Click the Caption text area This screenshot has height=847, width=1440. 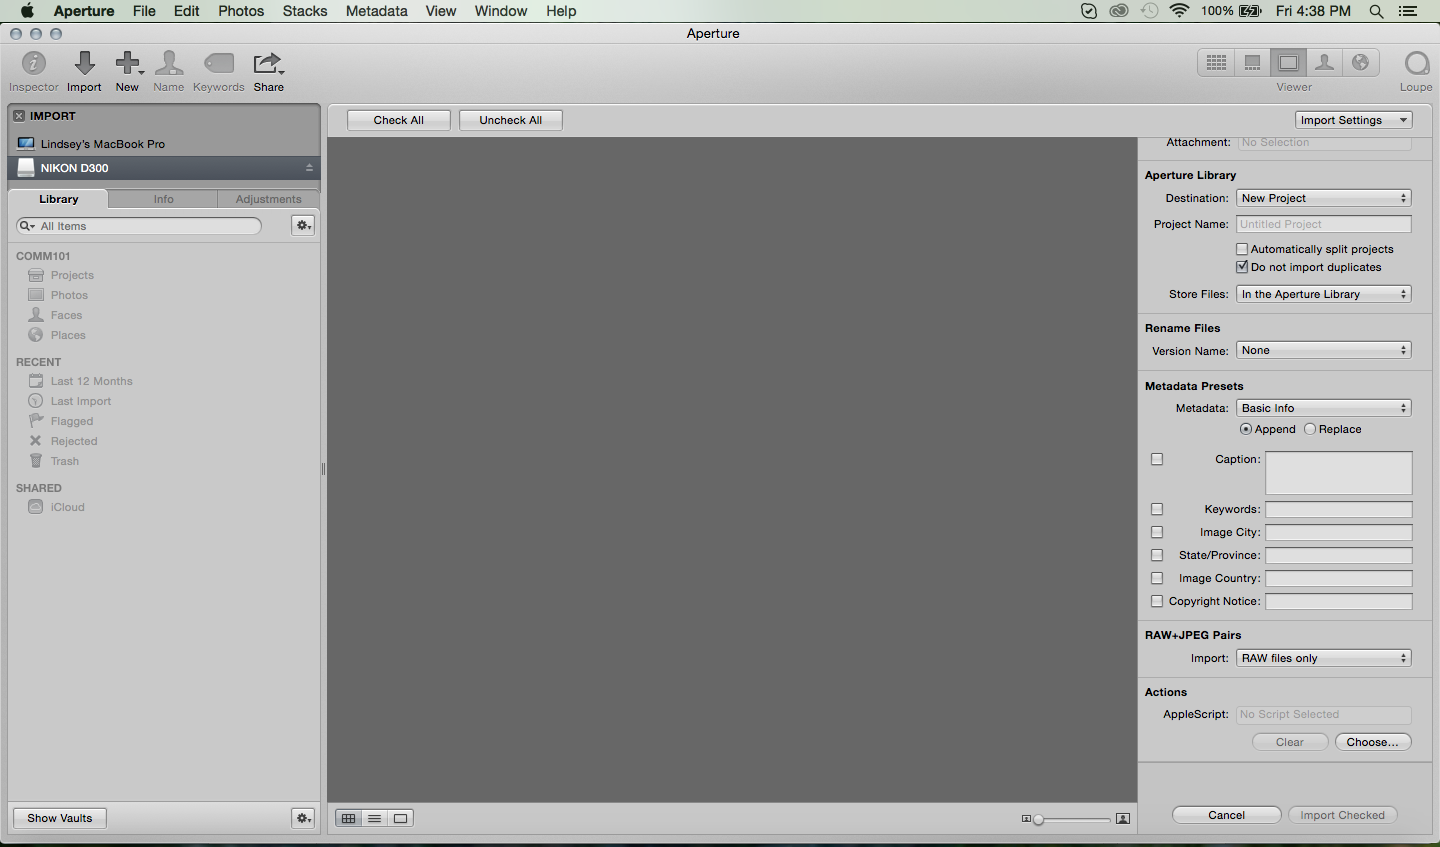[x=1339, y=473]
